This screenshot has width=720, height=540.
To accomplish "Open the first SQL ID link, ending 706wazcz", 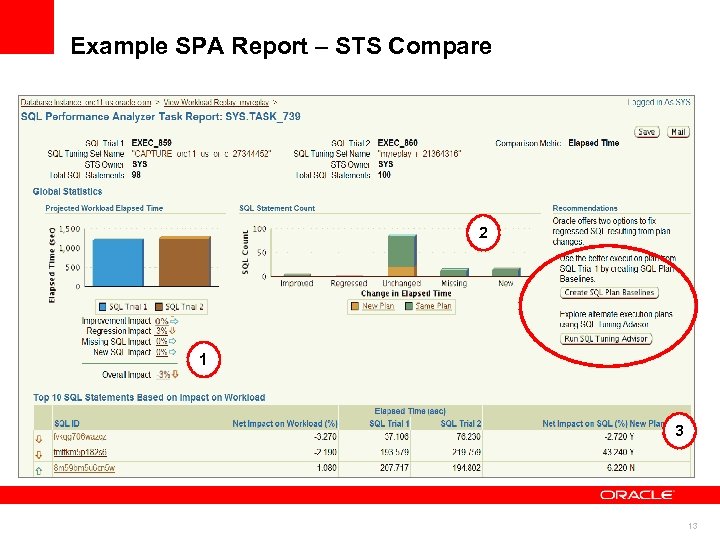I will coord(80,437).
